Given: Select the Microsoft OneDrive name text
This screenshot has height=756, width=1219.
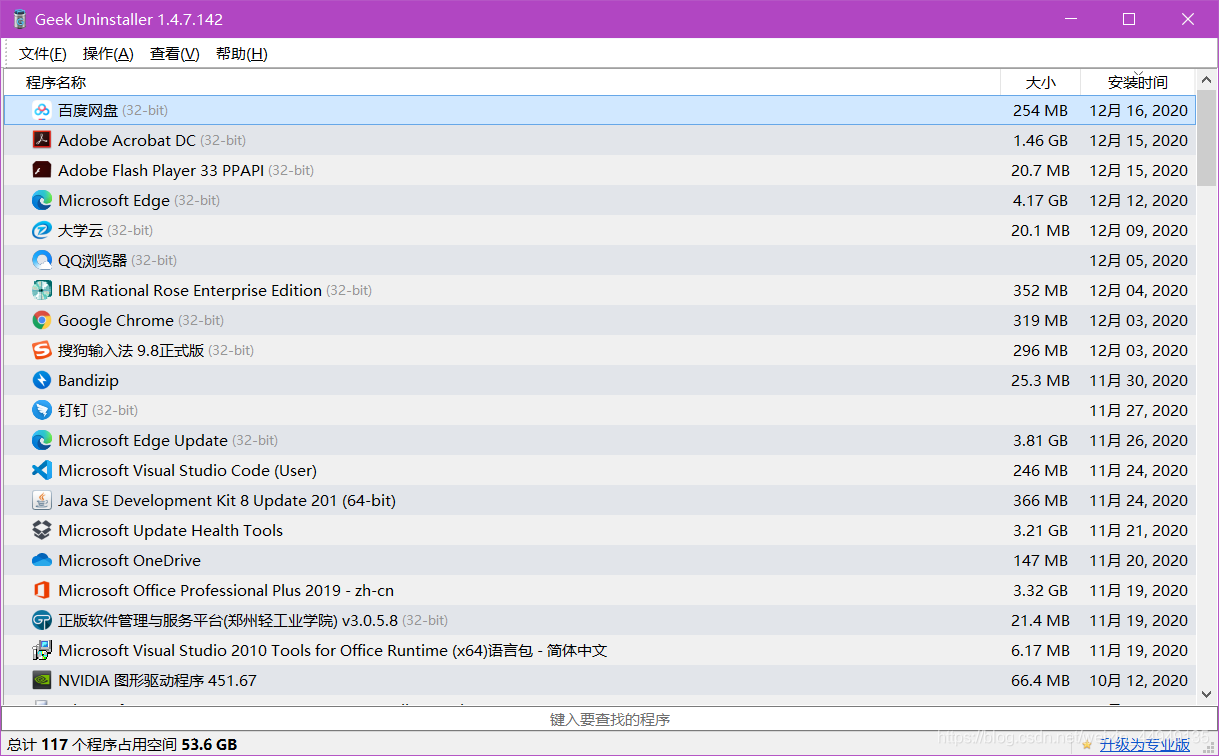Looking at the screenshot, I should pyautogui.click(x=129, y=560).
